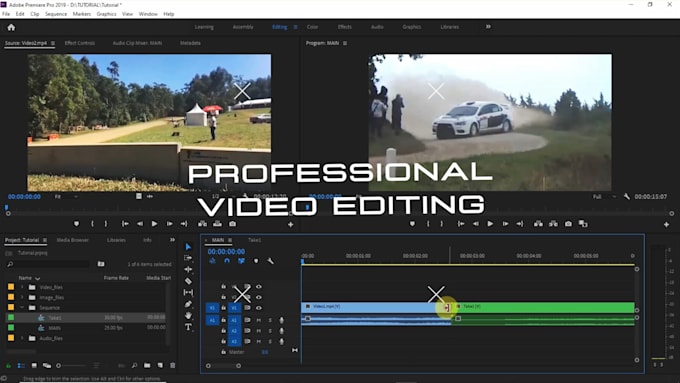Go to Home screen icon
This screenshot has height=383, width=680.
[x=11, y=27]
